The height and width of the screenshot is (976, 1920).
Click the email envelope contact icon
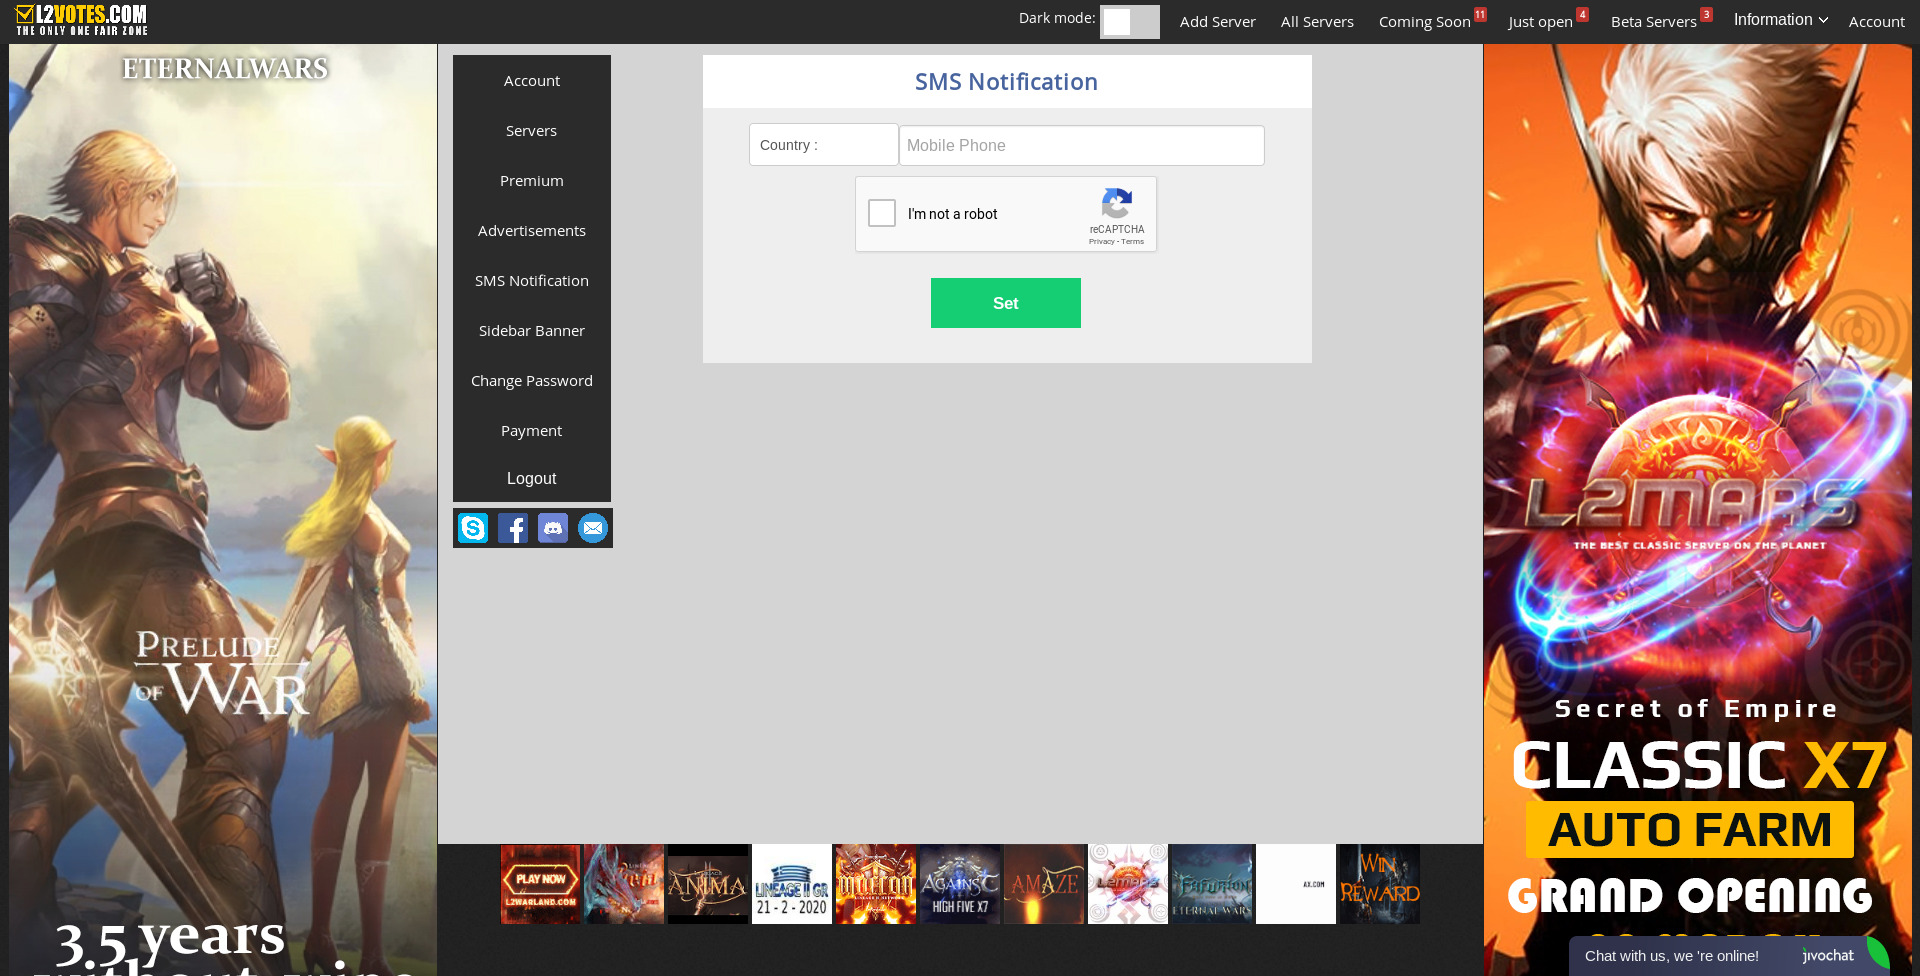click(x=593, y=528)
